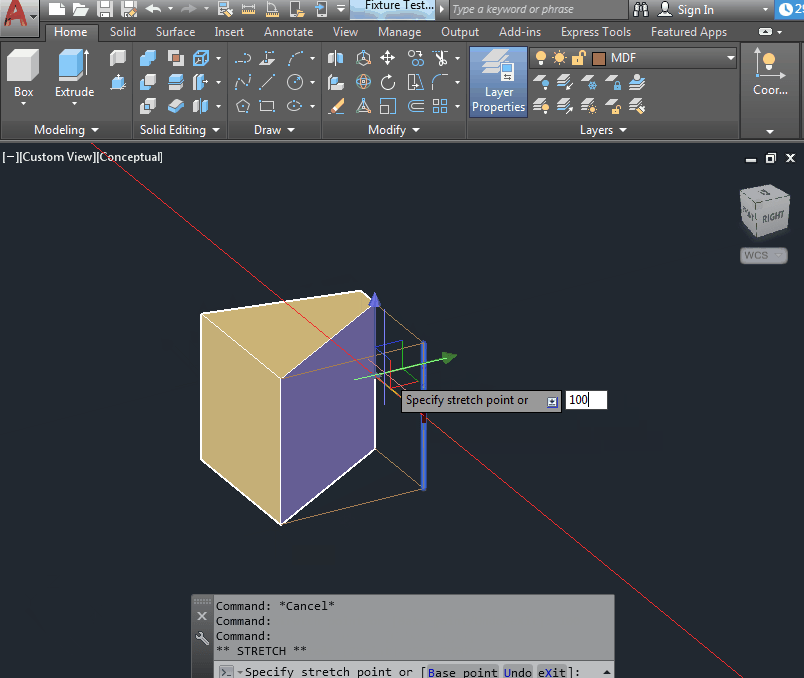Expand the Solid Editing panel
The width and height of the screenshot is (804, 678).
pos(180,130)
